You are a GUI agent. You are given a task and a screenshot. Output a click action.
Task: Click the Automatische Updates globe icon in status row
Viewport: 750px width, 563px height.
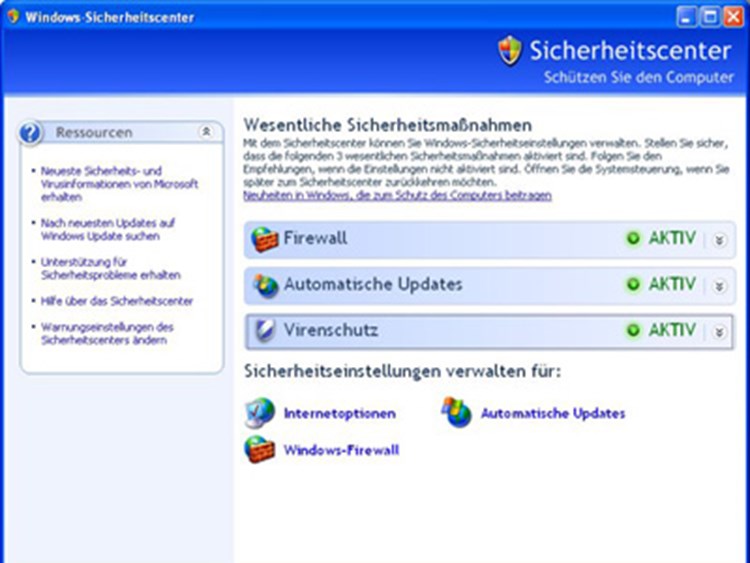[265, 285]
